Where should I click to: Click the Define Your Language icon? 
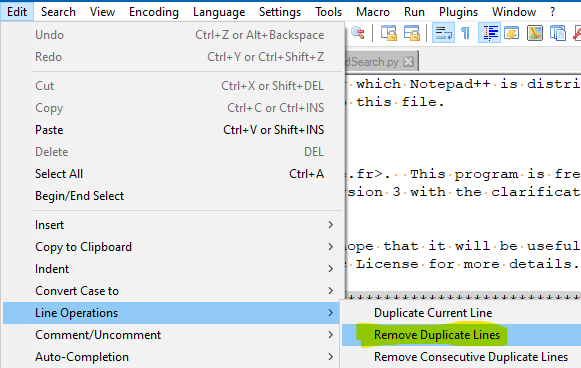pyautogui.click(x=512, y=33)
